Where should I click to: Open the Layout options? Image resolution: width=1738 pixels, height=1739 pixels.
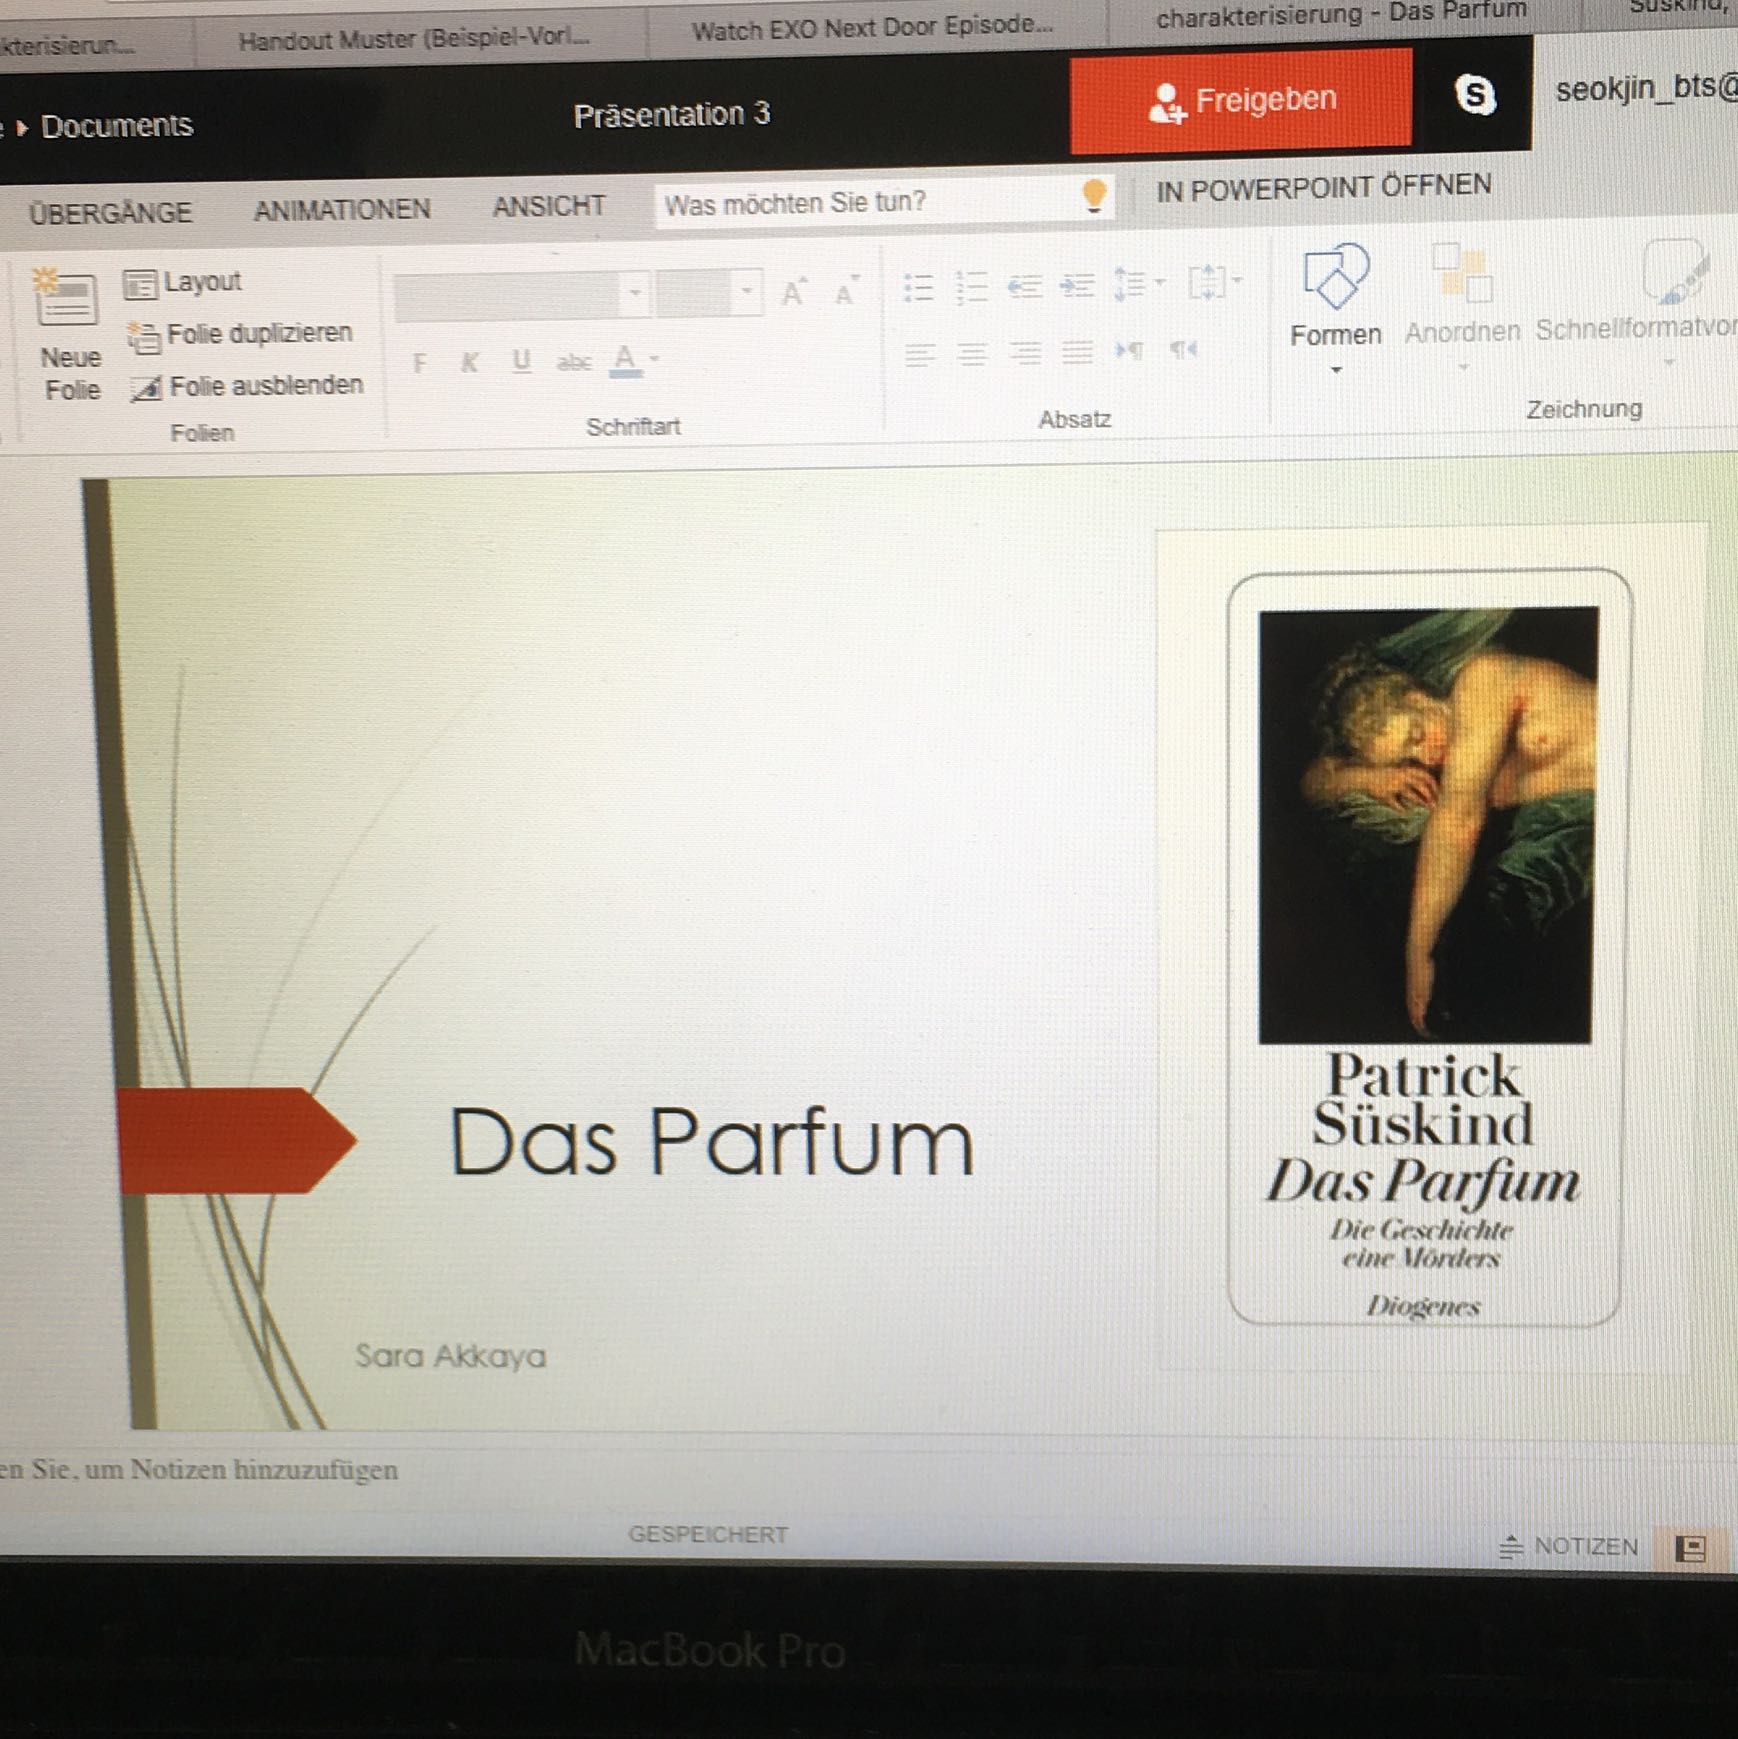[x=183, y=283]
